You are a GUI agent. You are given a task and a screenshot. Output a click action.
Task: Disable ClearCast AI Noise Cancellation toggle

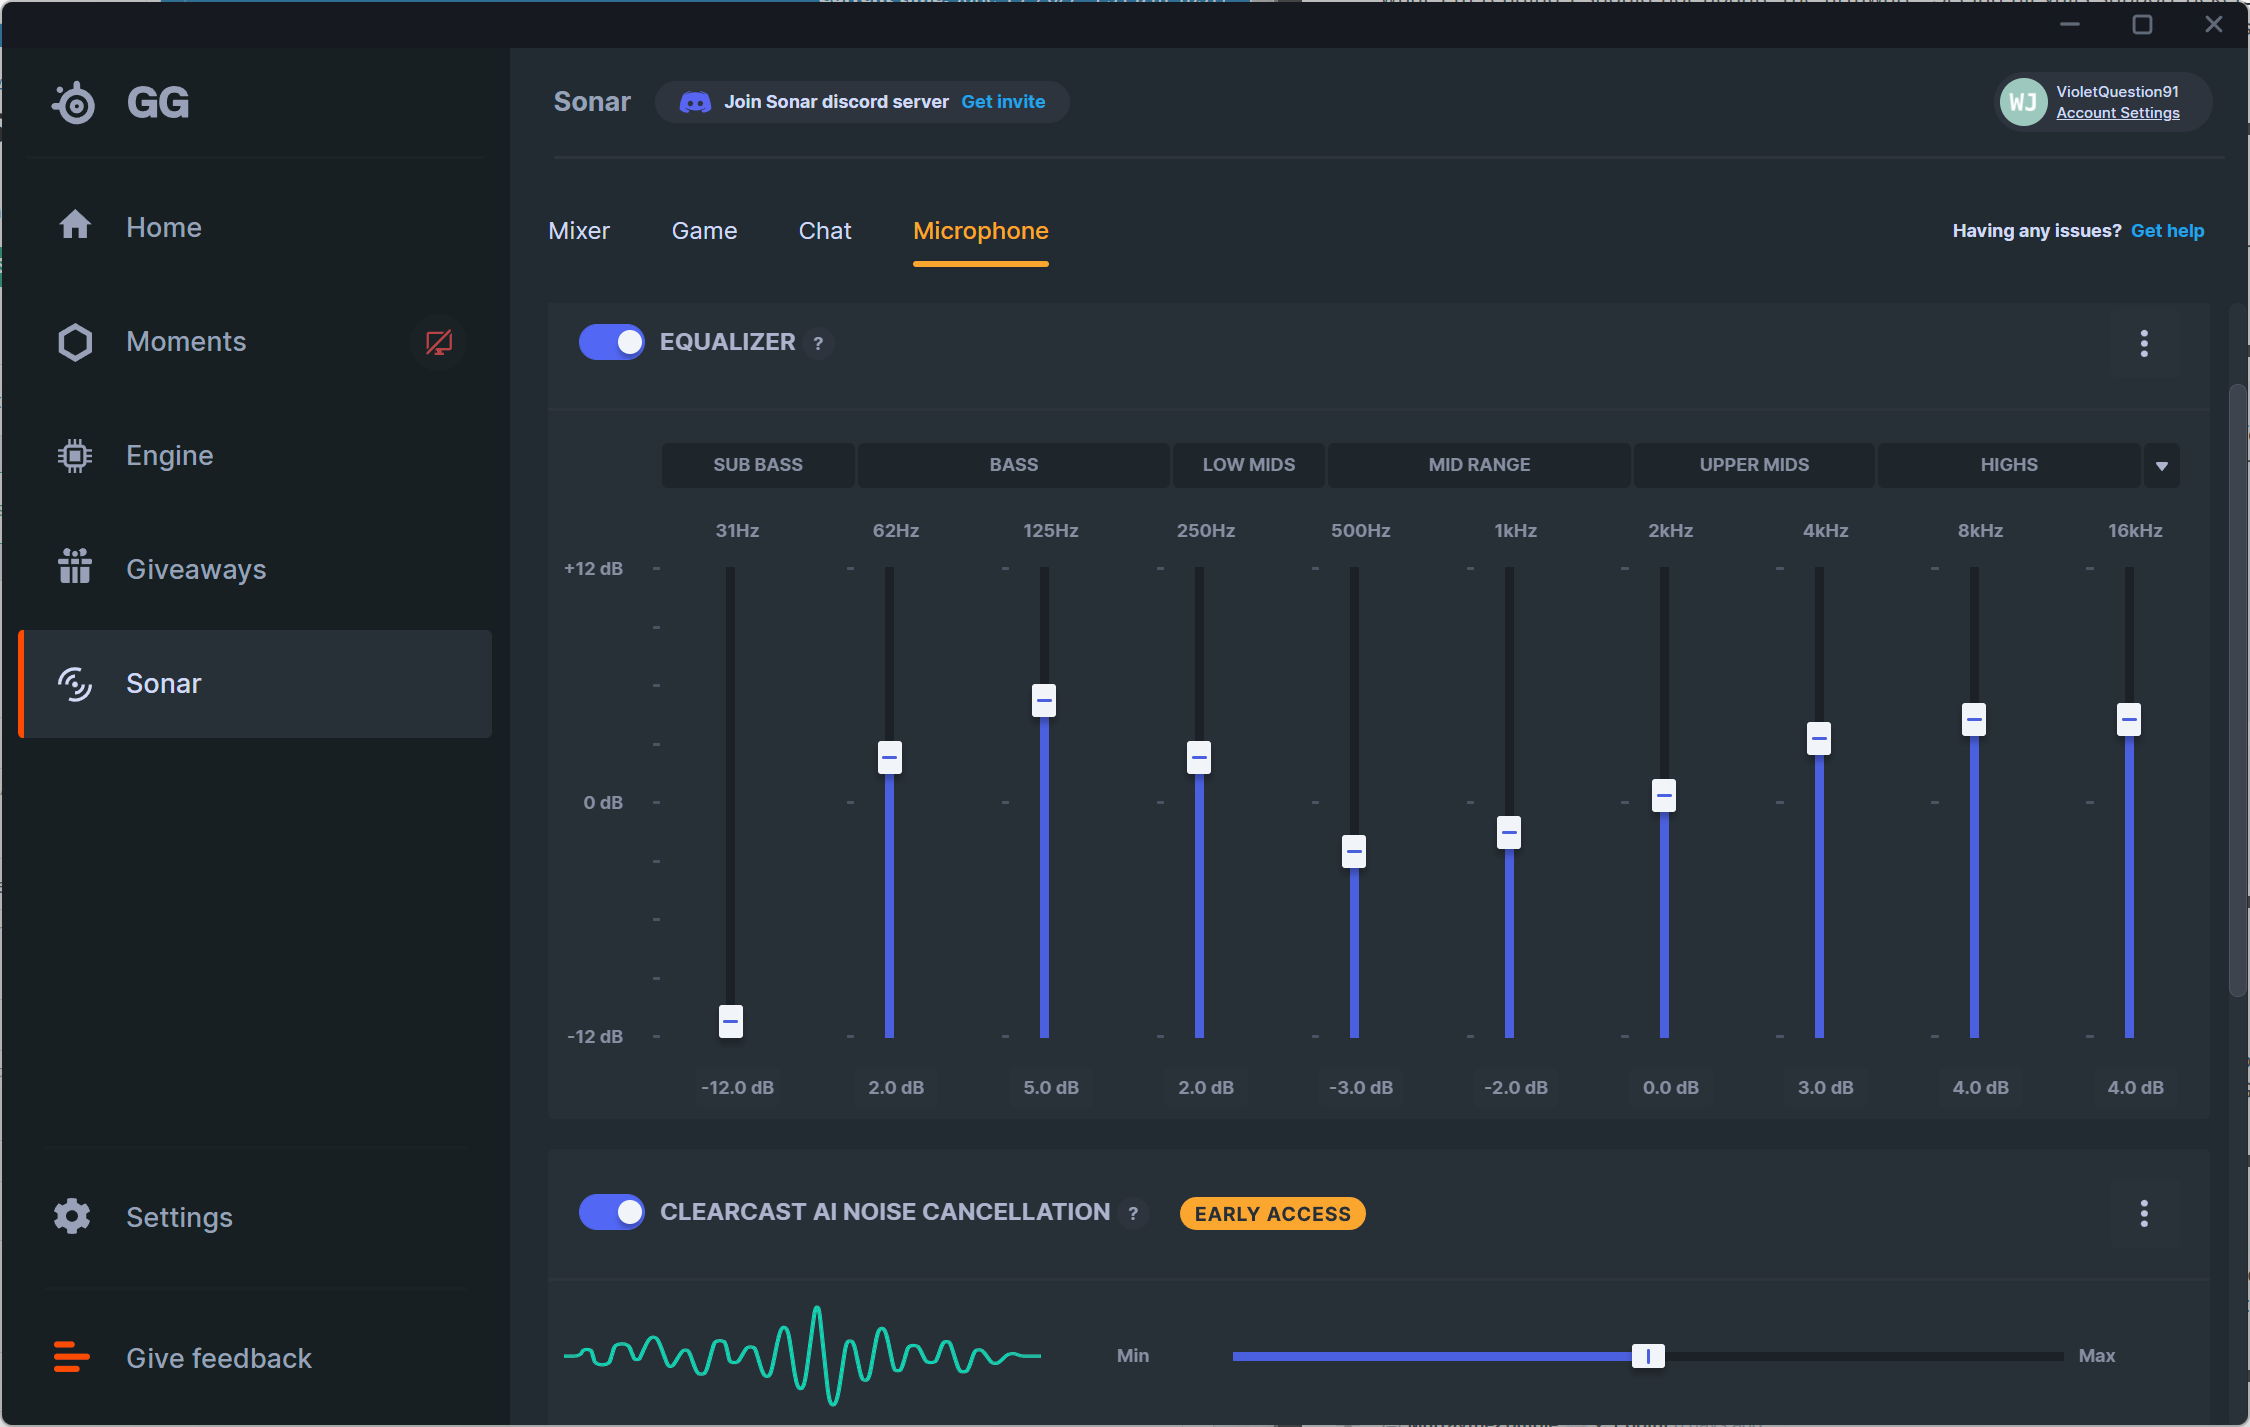(x=611, y=1212)
